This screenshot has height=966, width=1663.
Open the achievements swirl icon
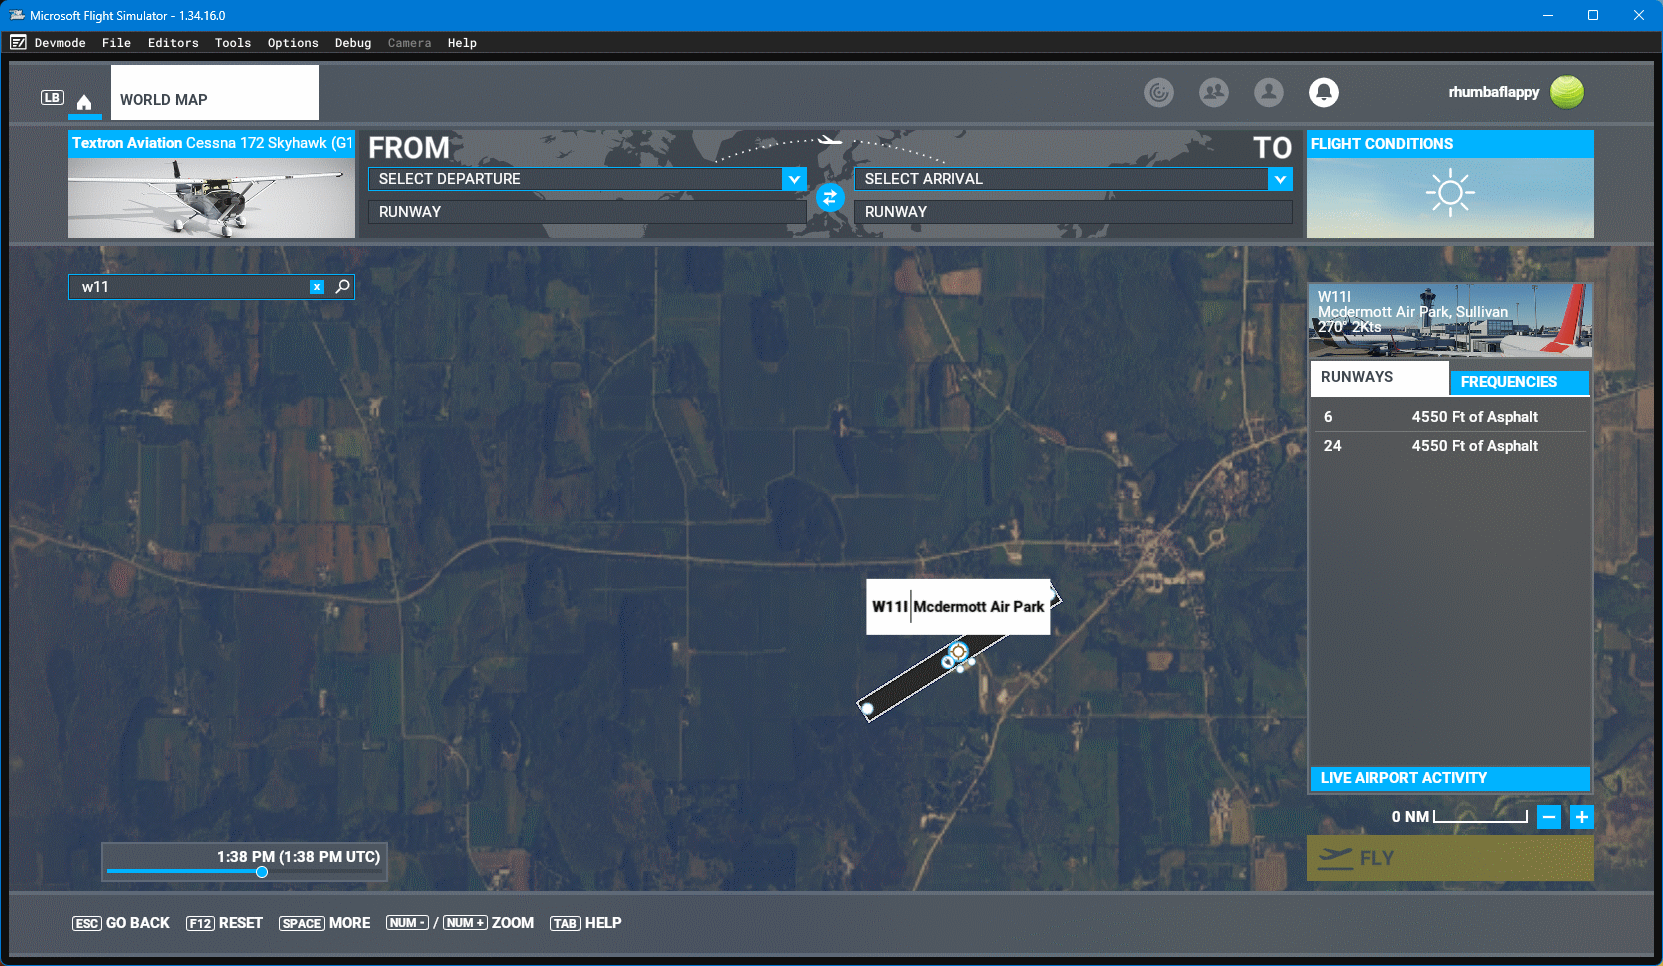[1159, 92]
